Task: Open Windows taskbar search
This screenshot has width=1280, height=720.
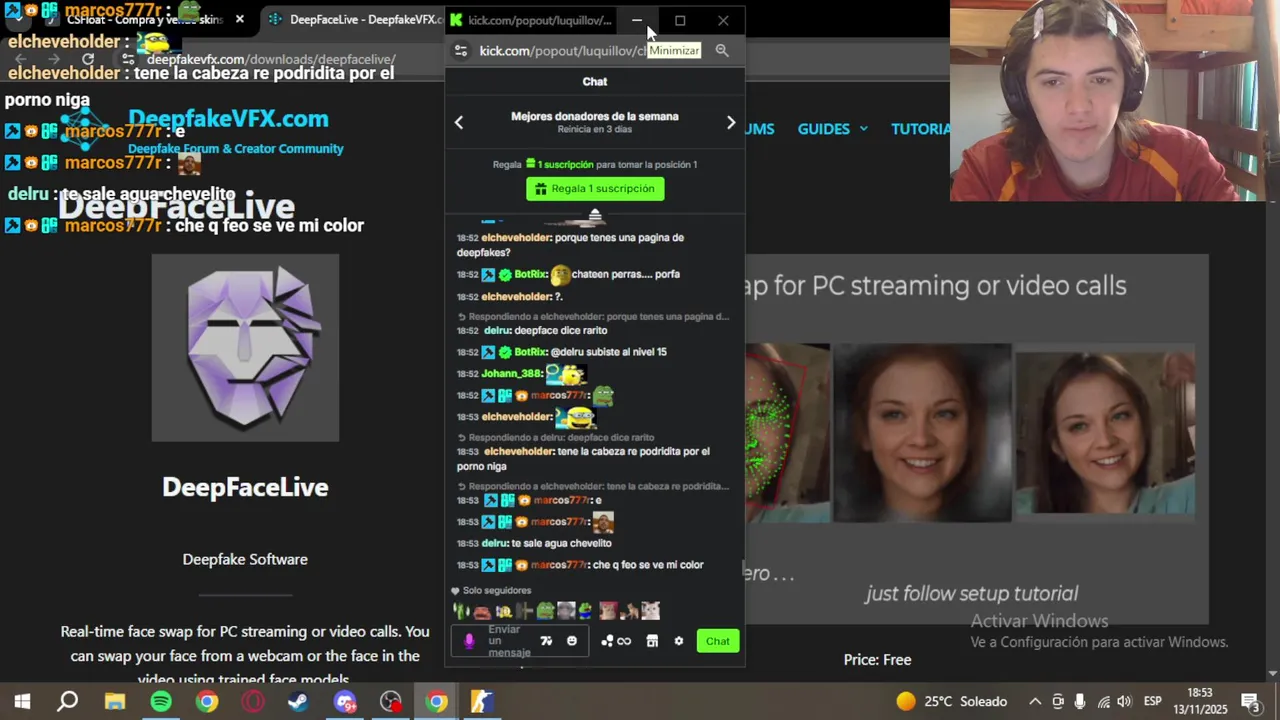Action: (x=68, y=702)
